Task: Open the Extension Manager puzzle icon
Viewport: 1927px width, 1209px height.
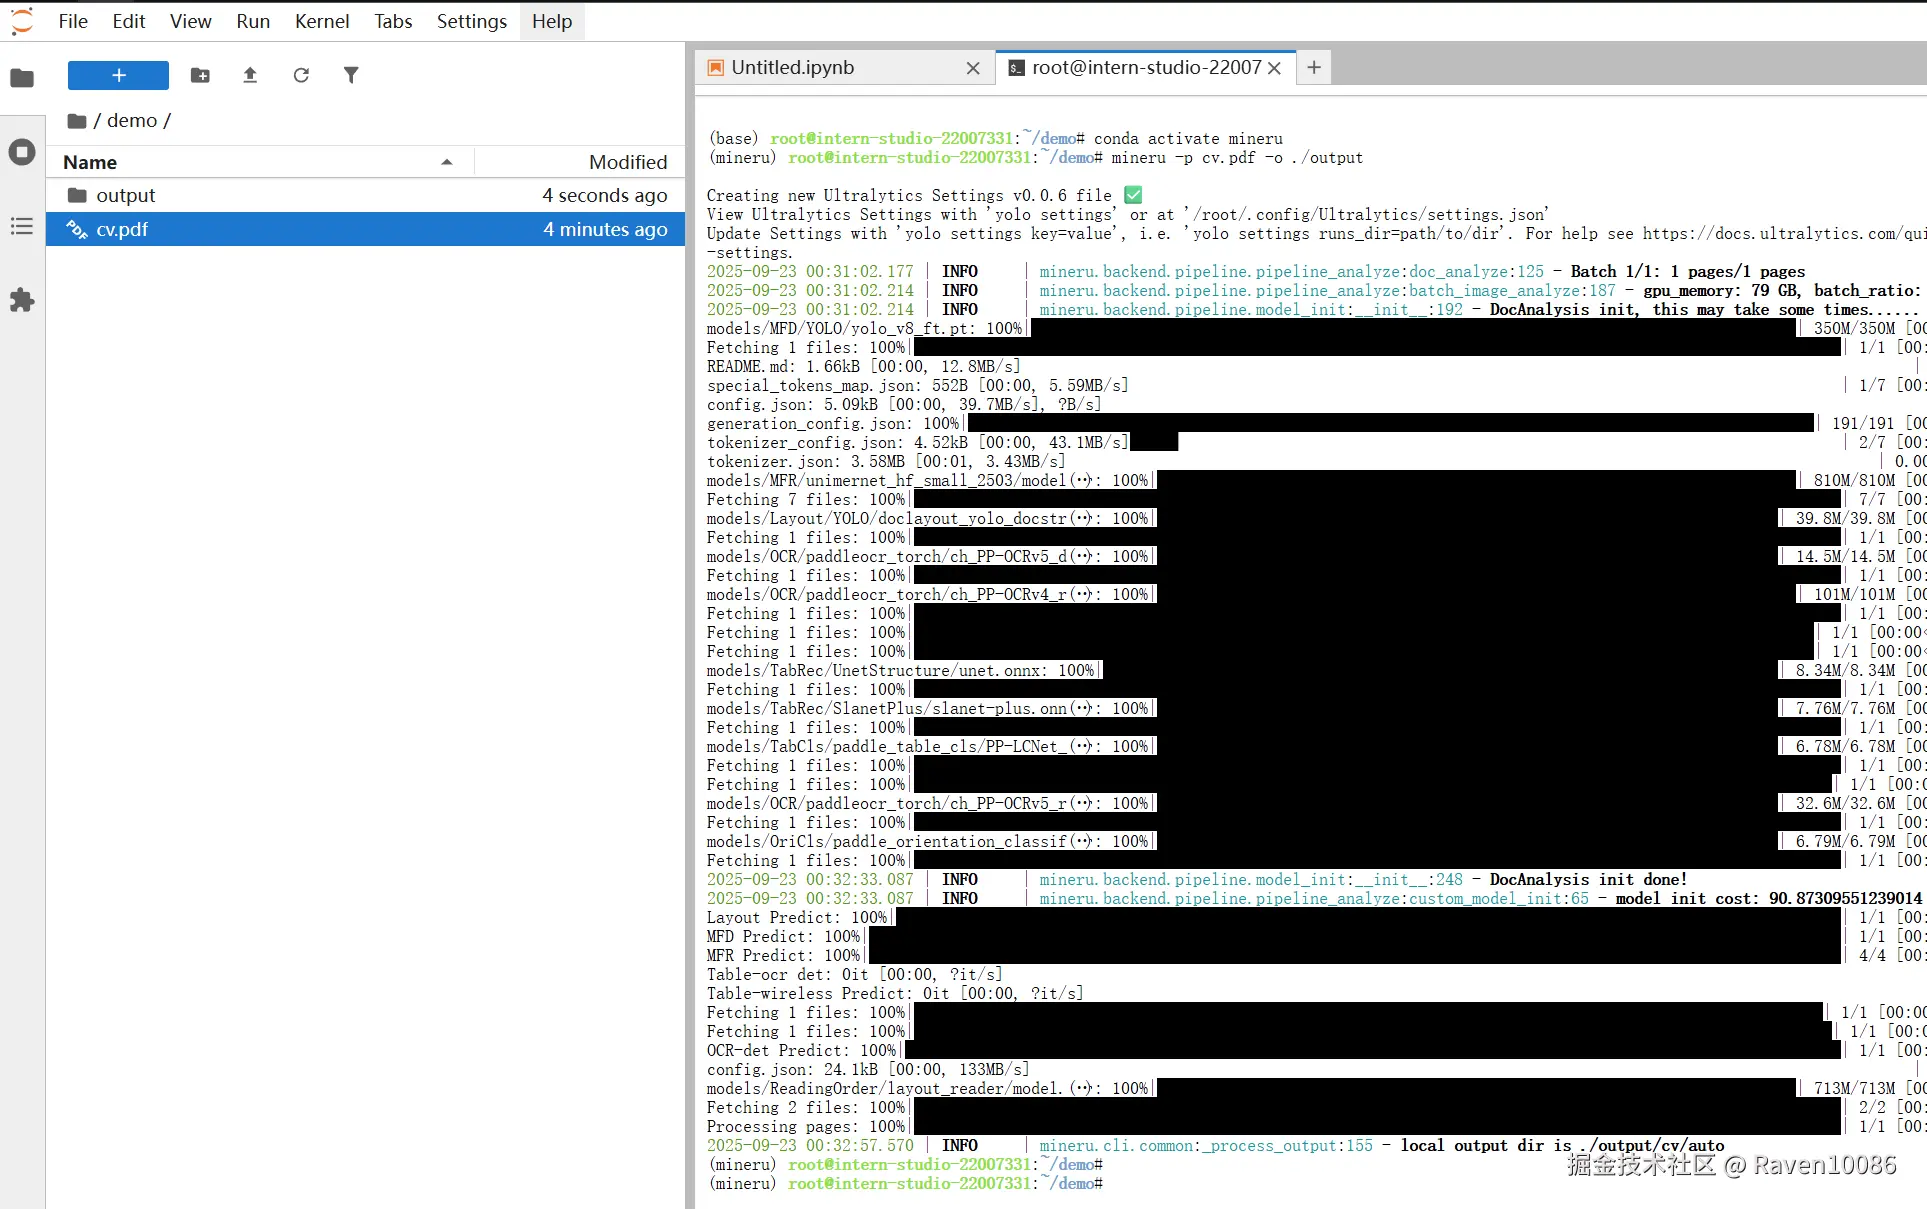Action: (x=22, y=300)
